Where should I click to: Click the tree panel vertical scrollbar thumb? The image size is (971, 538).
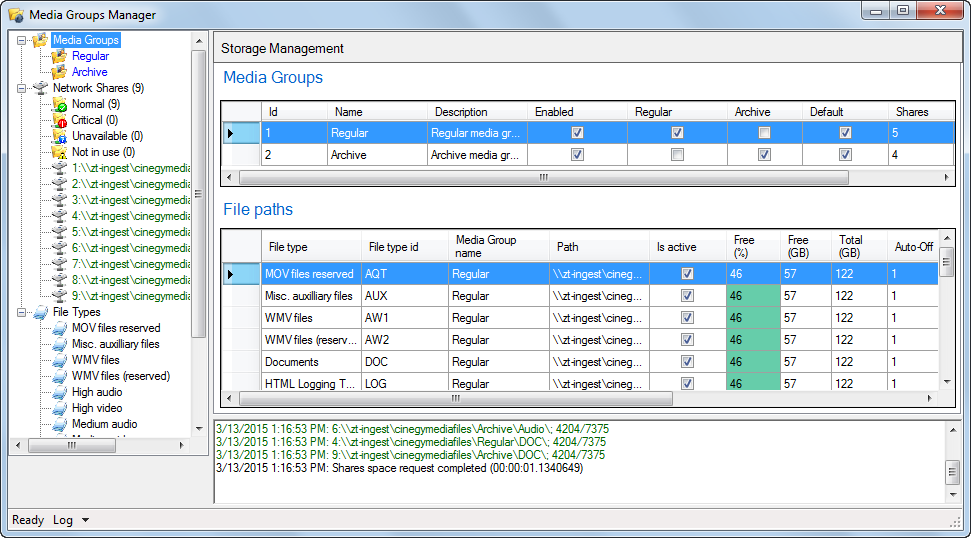199,194
